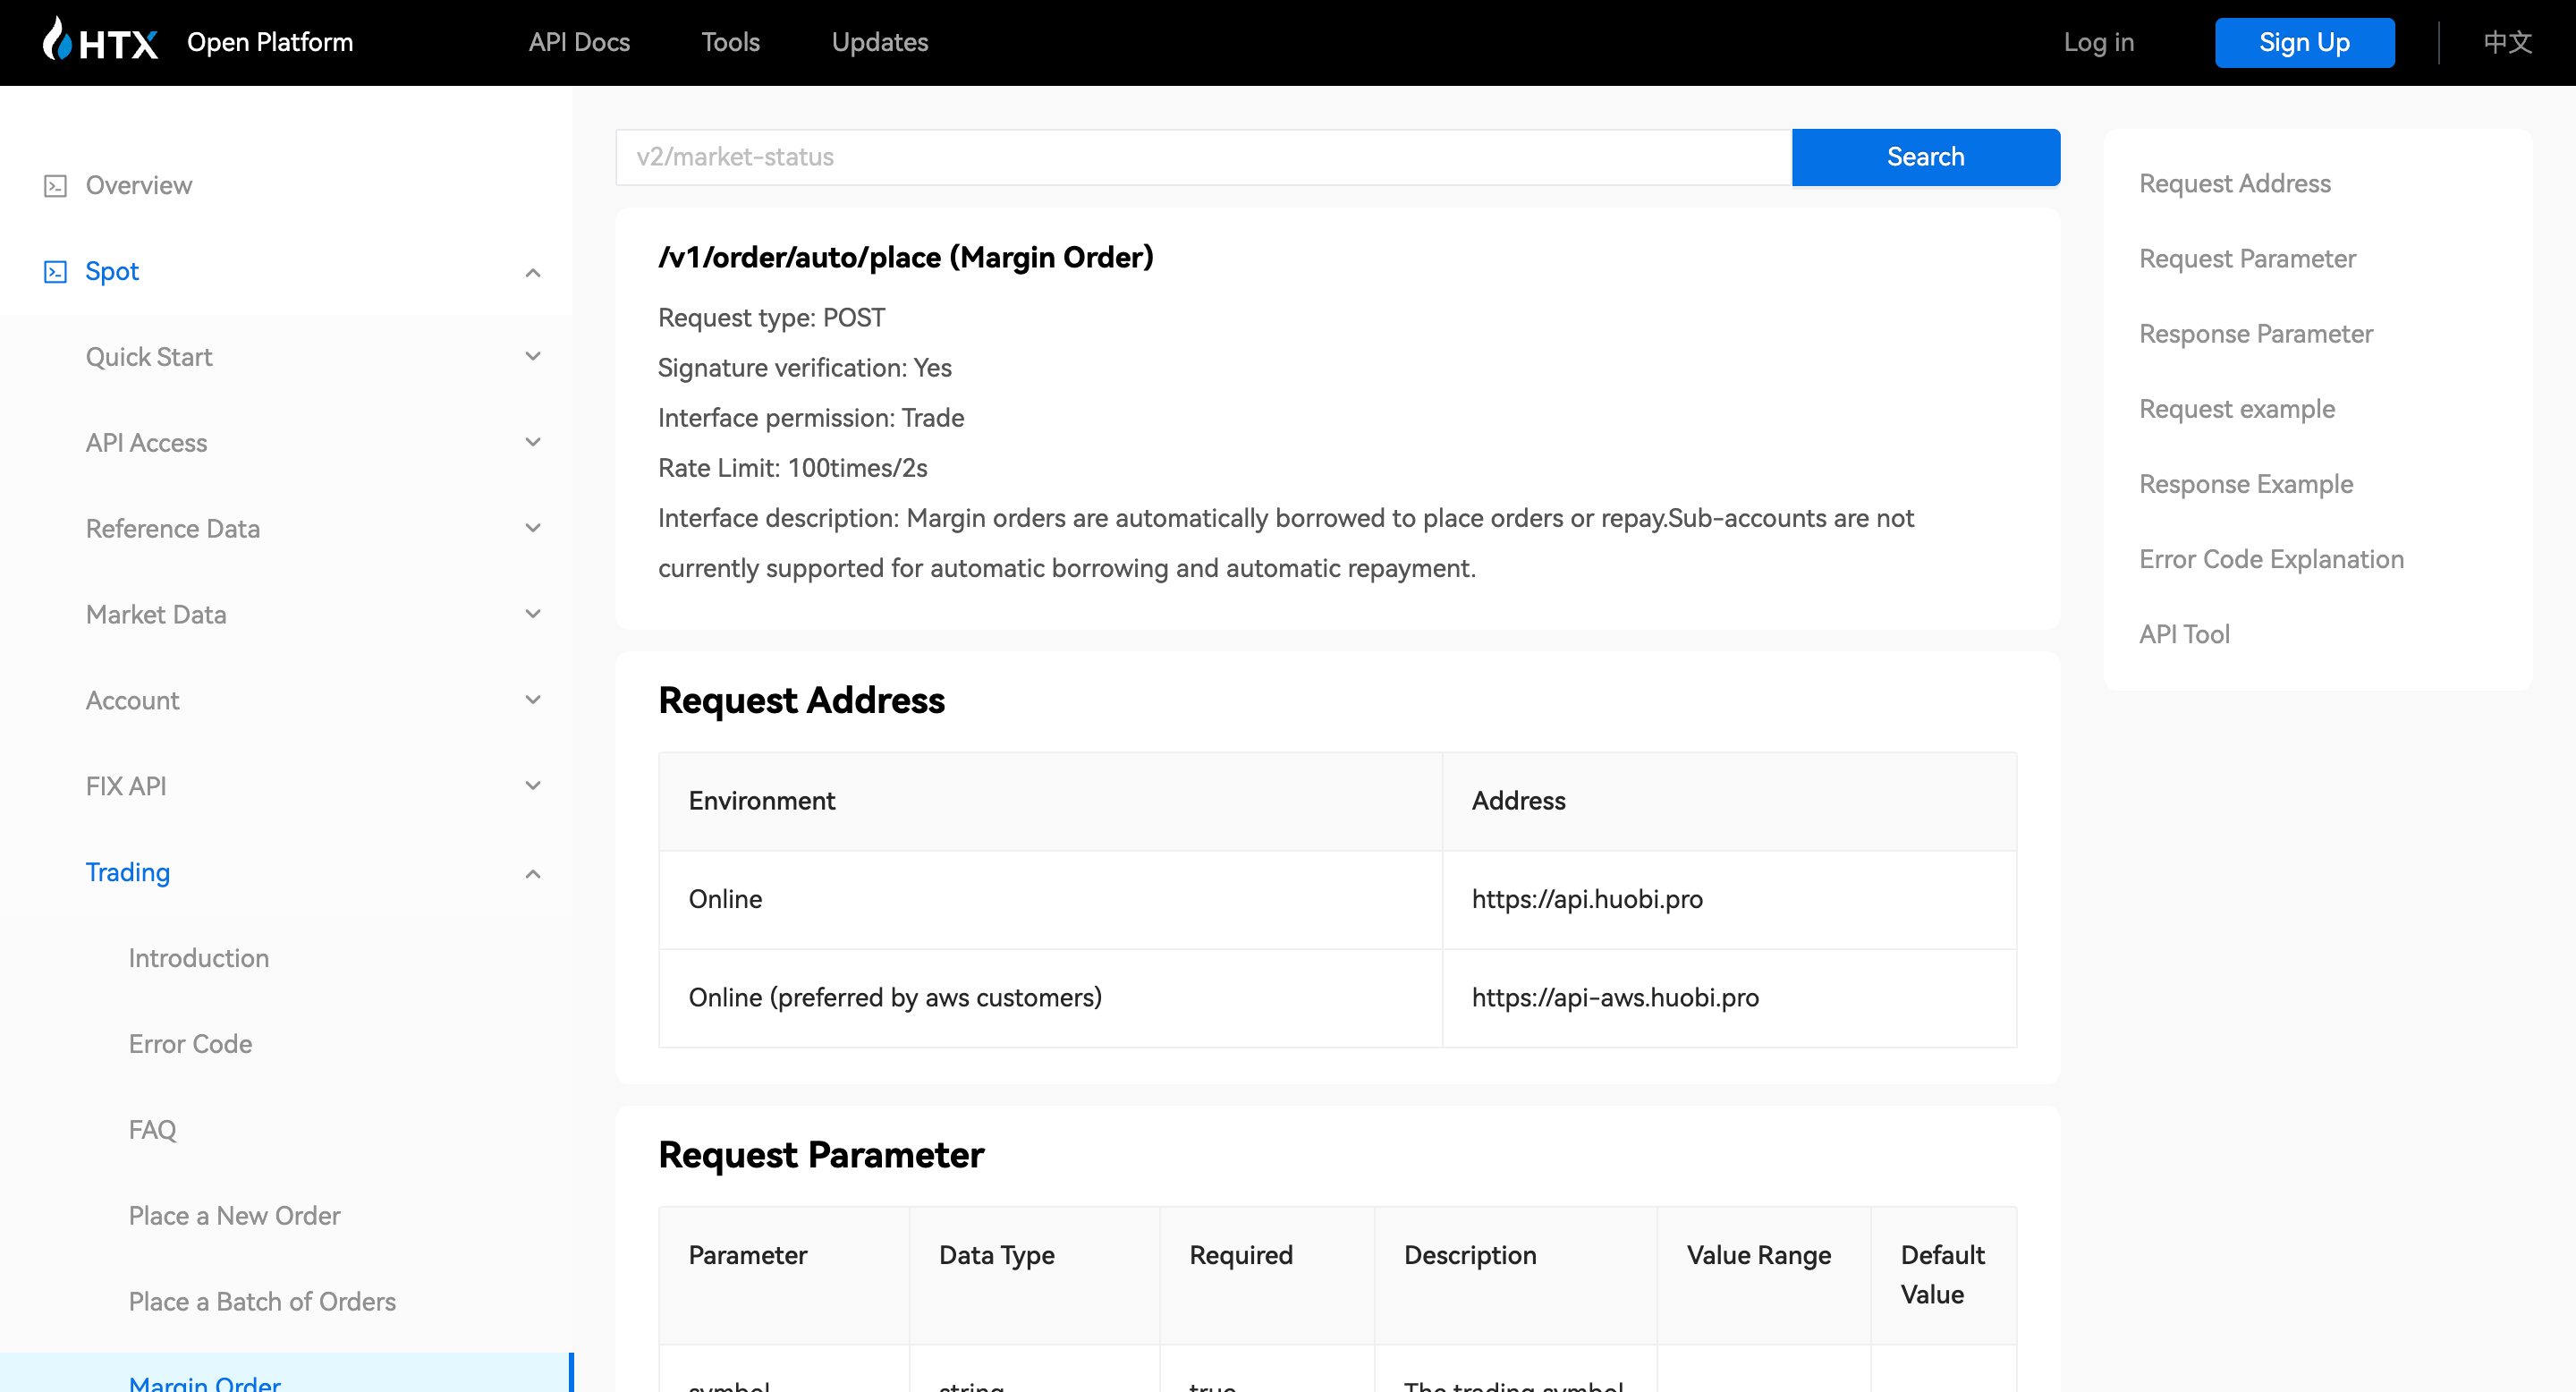
Task: Open Quick Start section
Action: pos(149,357)
